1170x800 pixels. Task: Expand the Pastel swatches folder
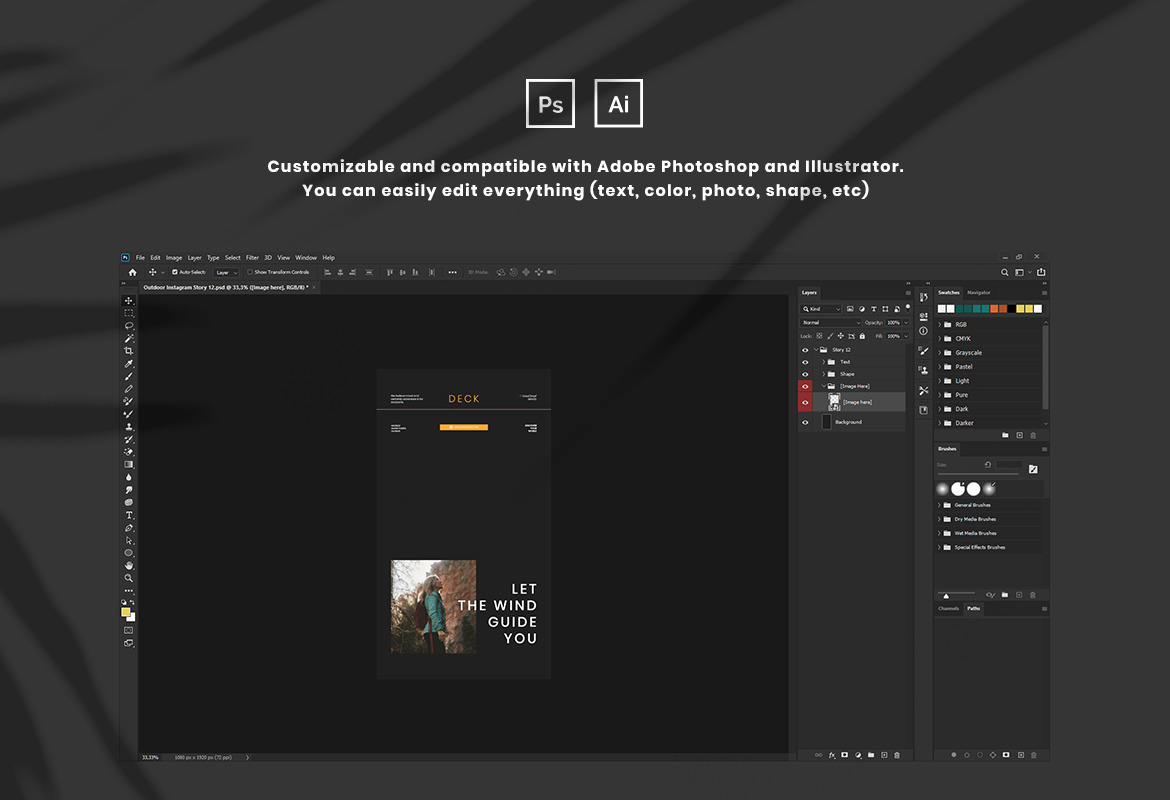(939, 367)
